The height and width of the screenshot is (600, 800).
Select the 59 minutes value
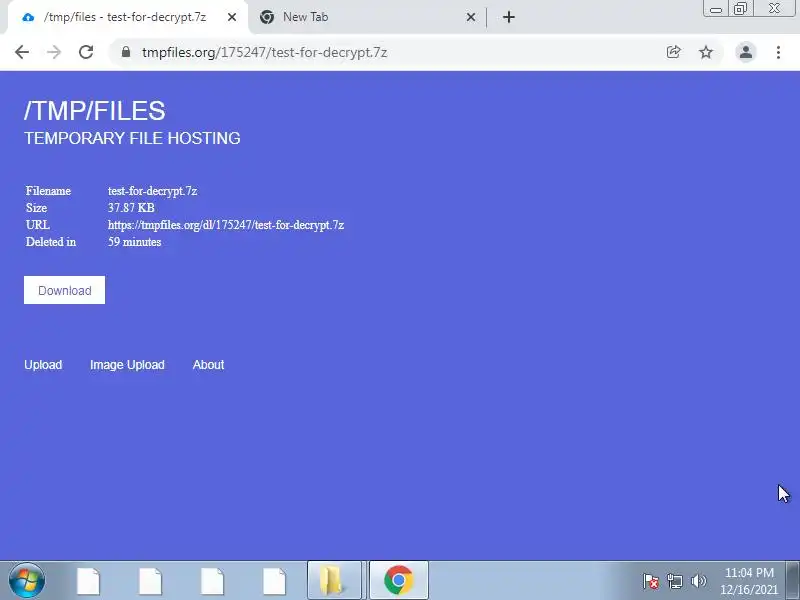[135, 242]
